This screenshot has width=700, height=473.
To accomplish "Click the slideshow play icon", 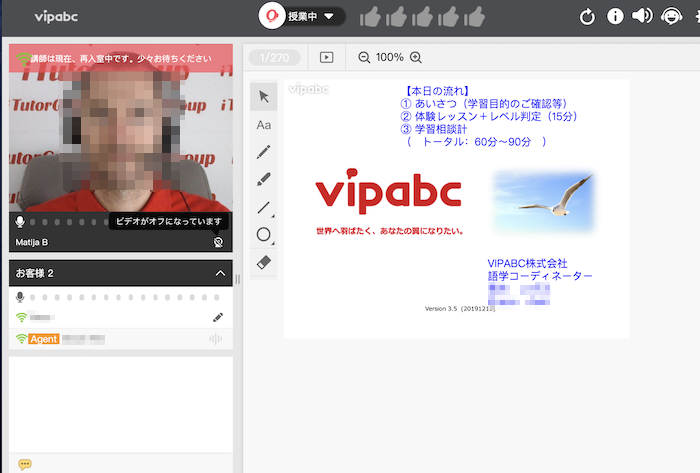I will [326, 58].
